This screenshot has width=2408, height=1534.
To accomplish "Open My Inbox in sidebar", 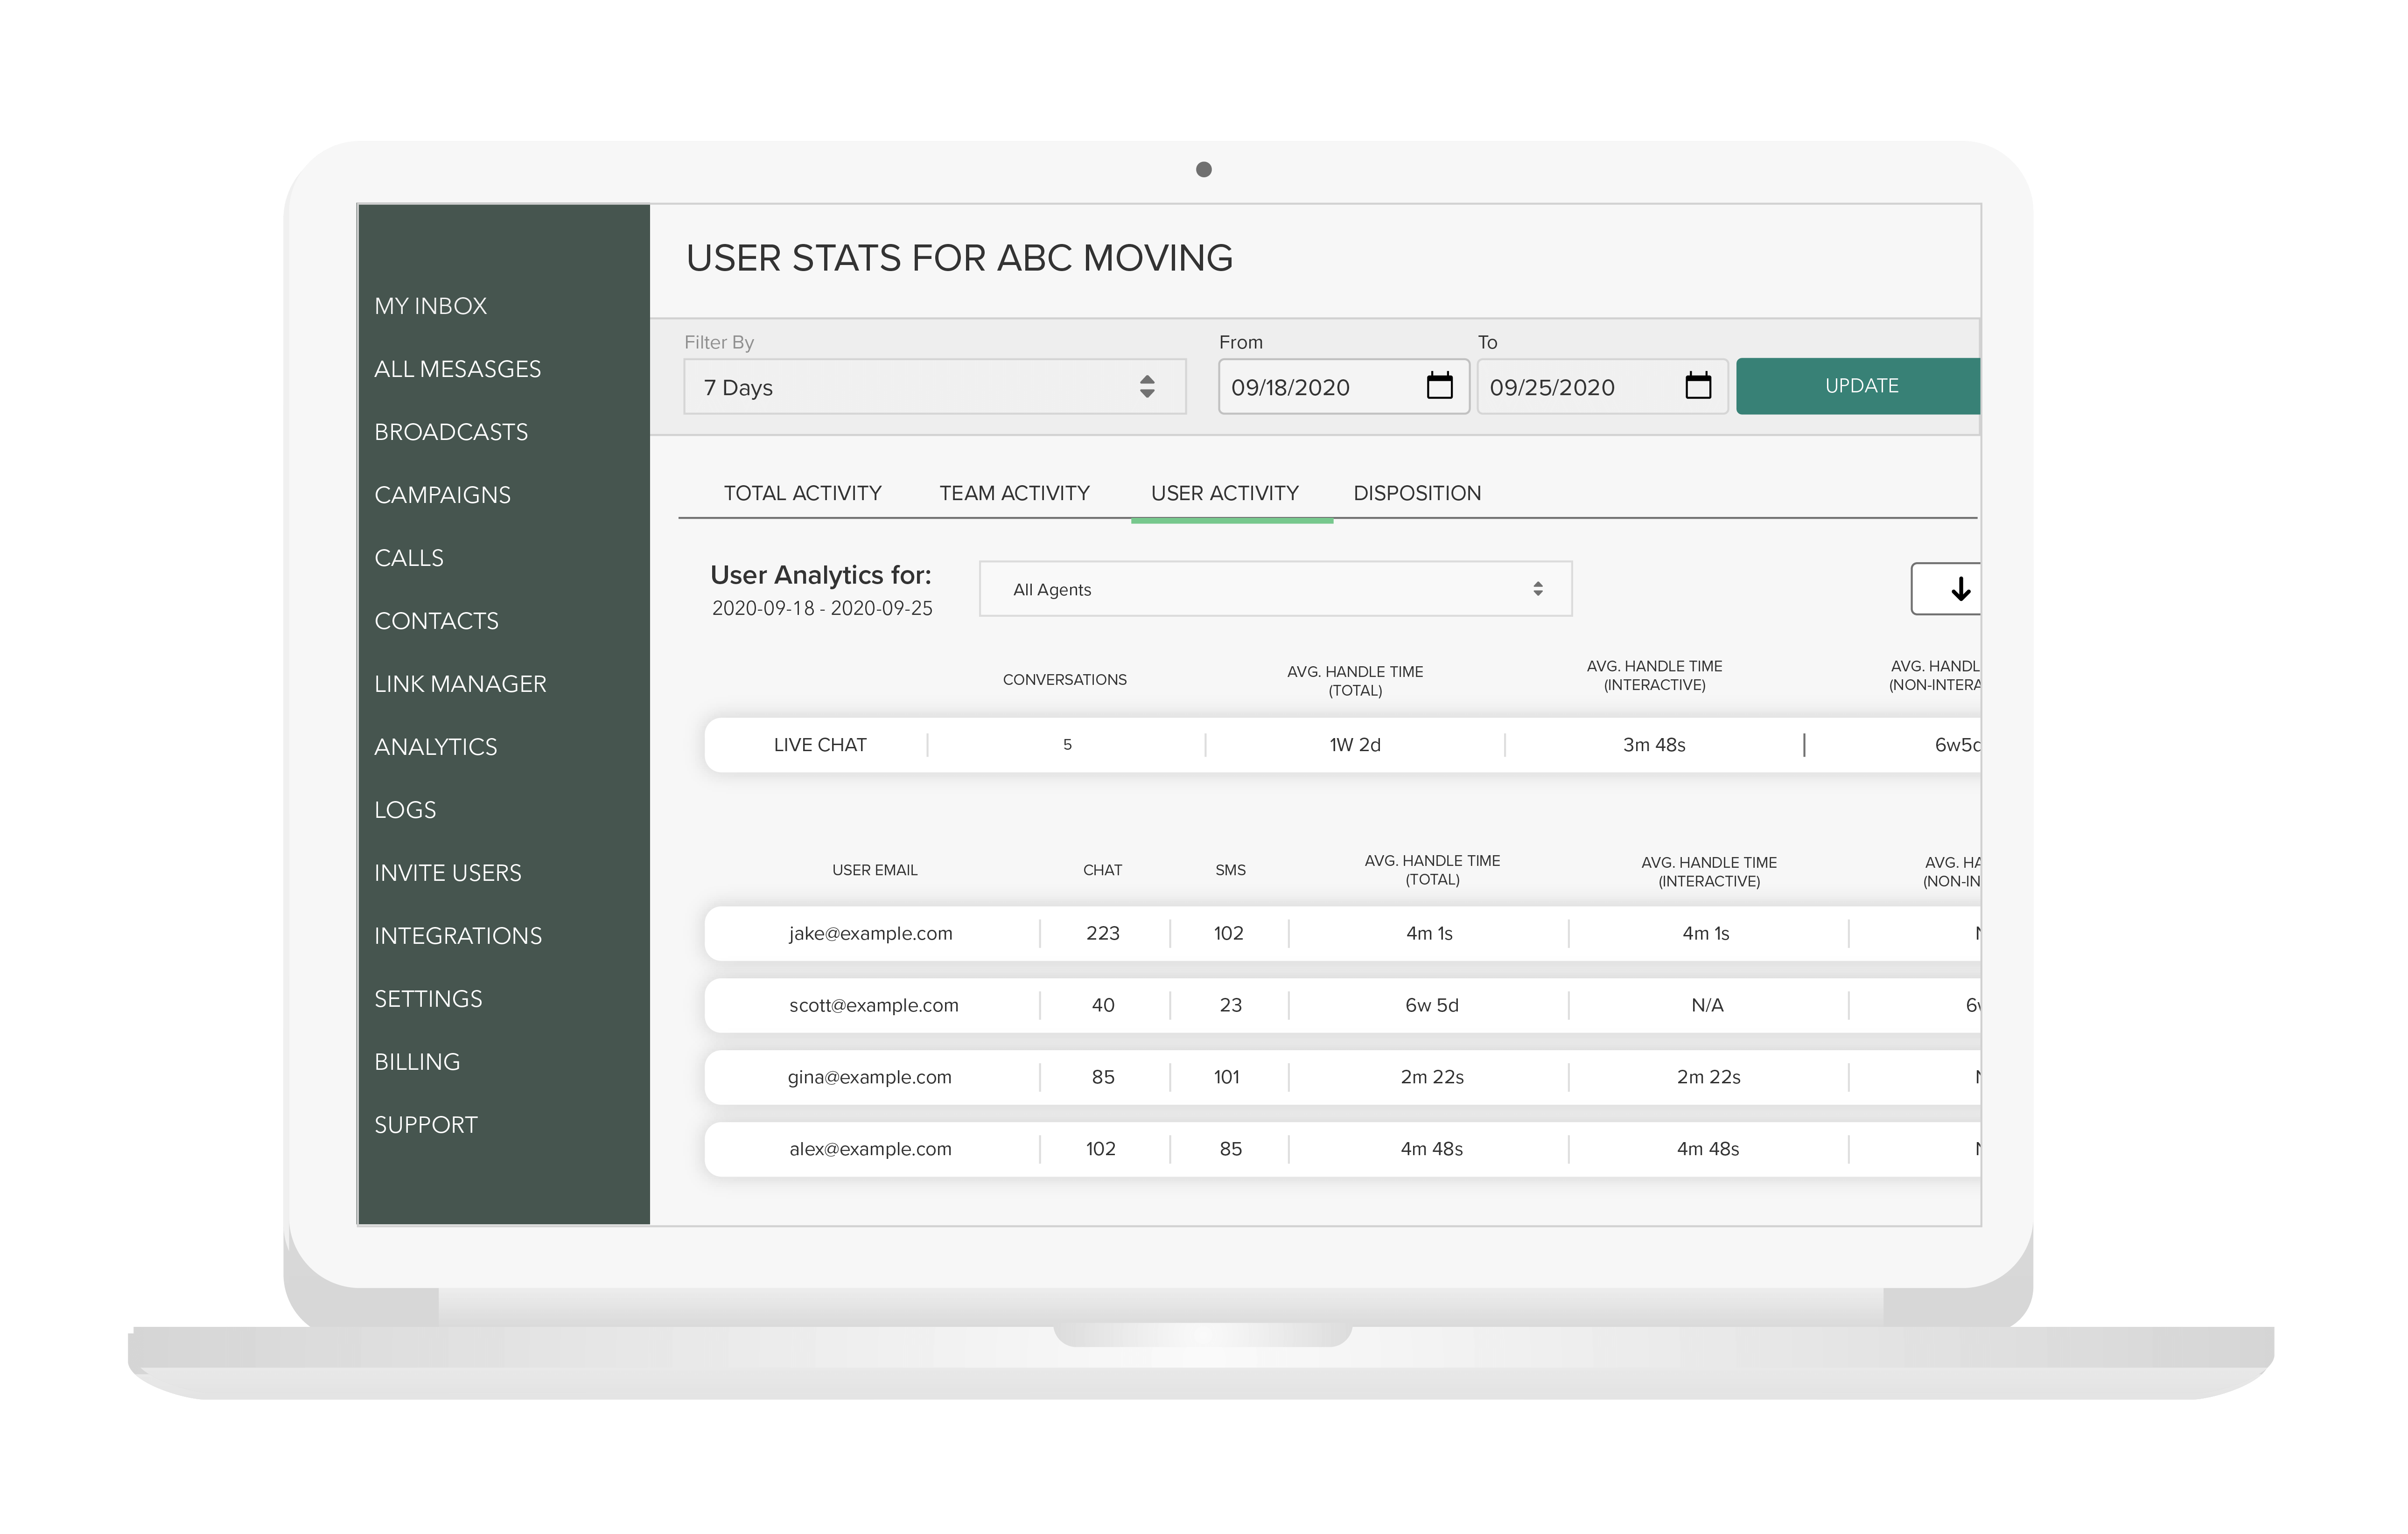I will 430,306.
